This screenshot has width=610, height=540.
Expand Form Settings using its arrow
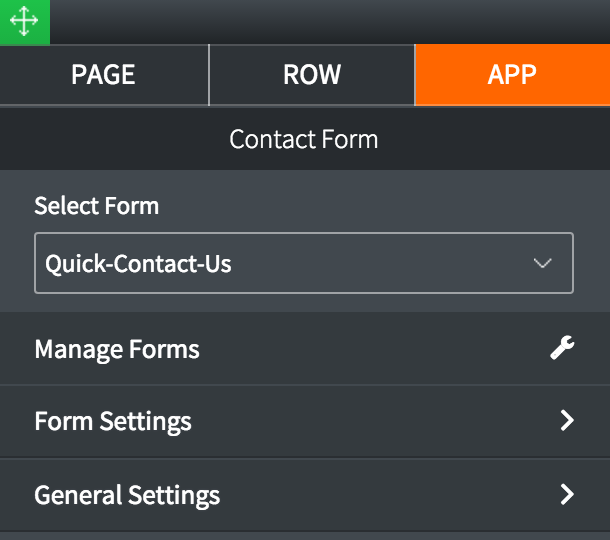[x=567, y=421]
